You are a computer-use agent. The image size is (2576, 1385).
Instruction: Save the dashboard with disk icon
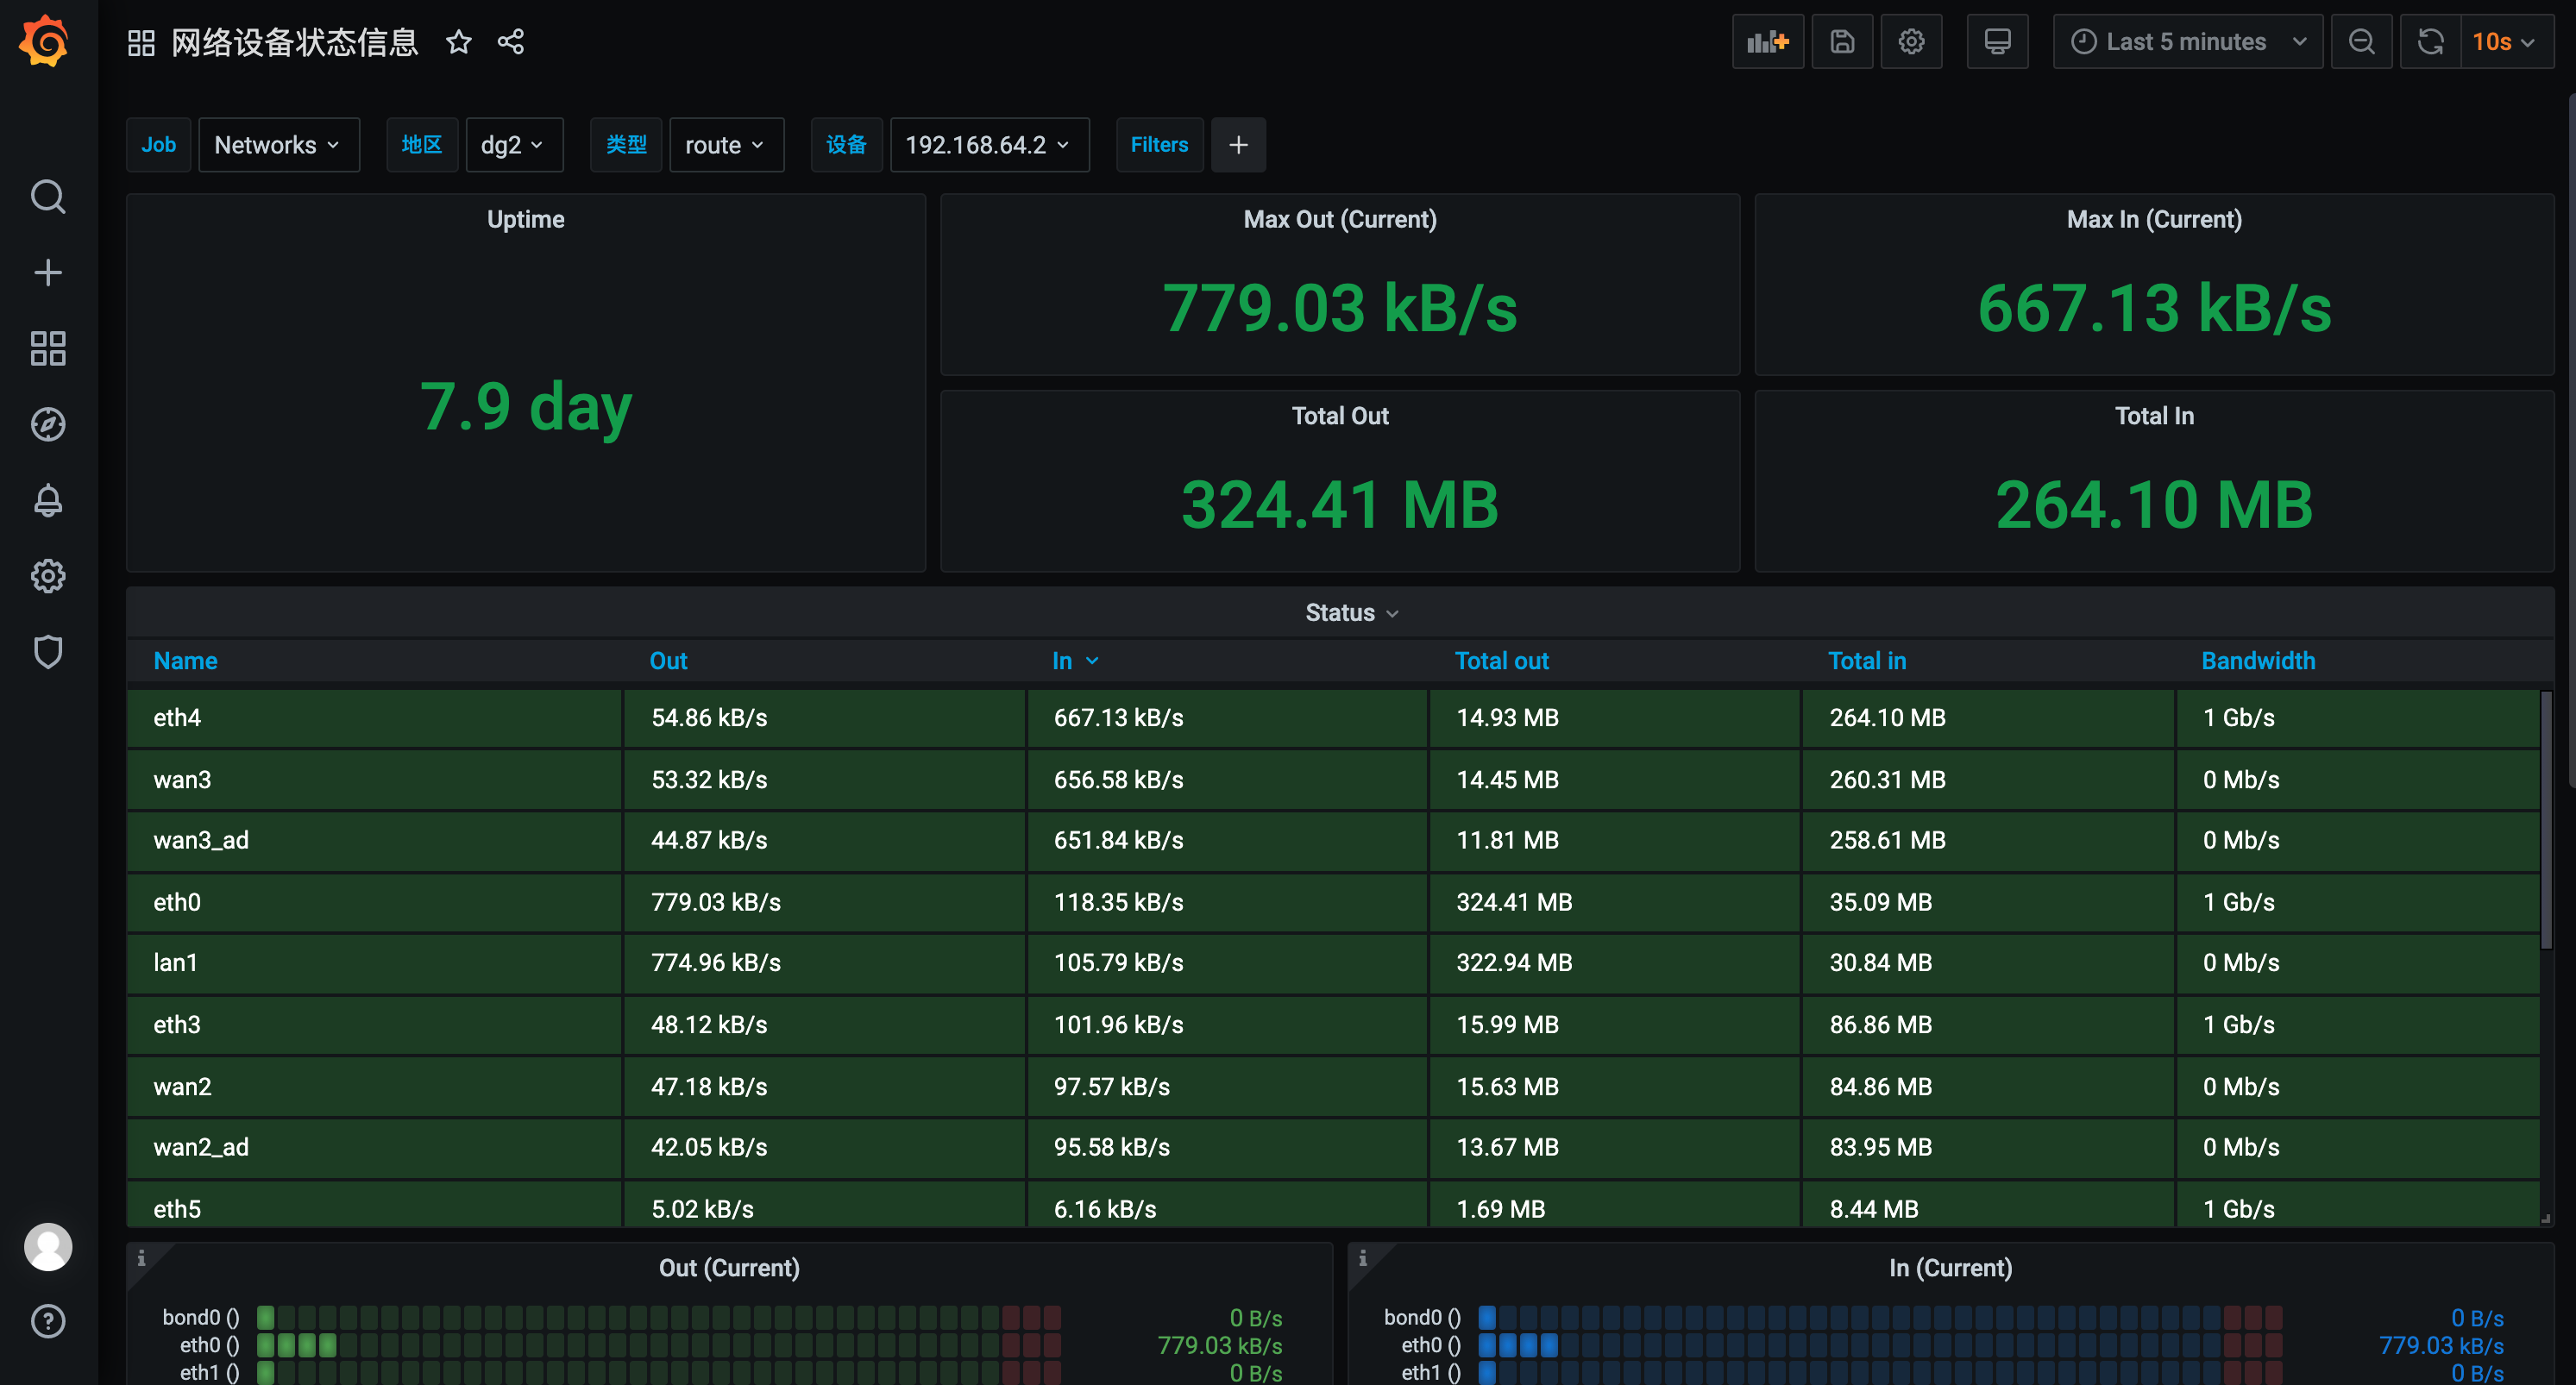[x=1842, y=42]
